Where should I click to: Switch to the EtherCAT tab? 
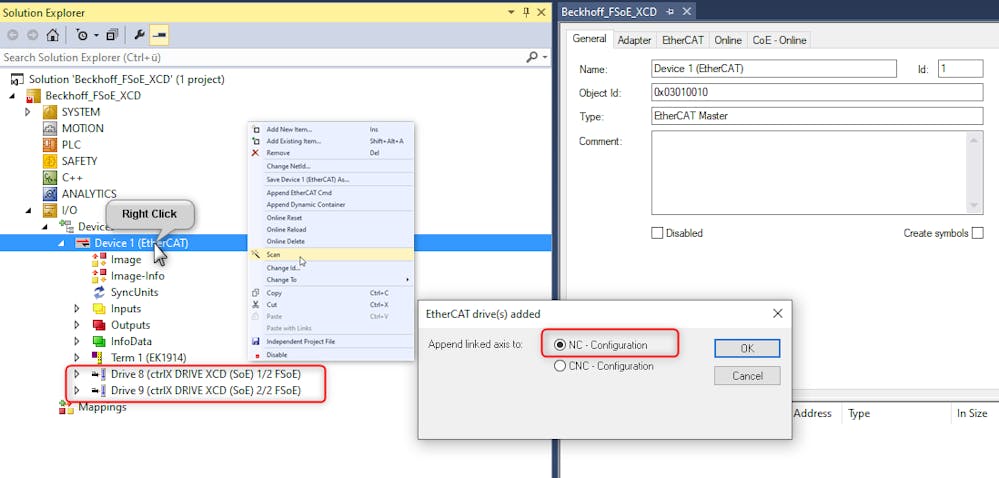tap(683, 40)
